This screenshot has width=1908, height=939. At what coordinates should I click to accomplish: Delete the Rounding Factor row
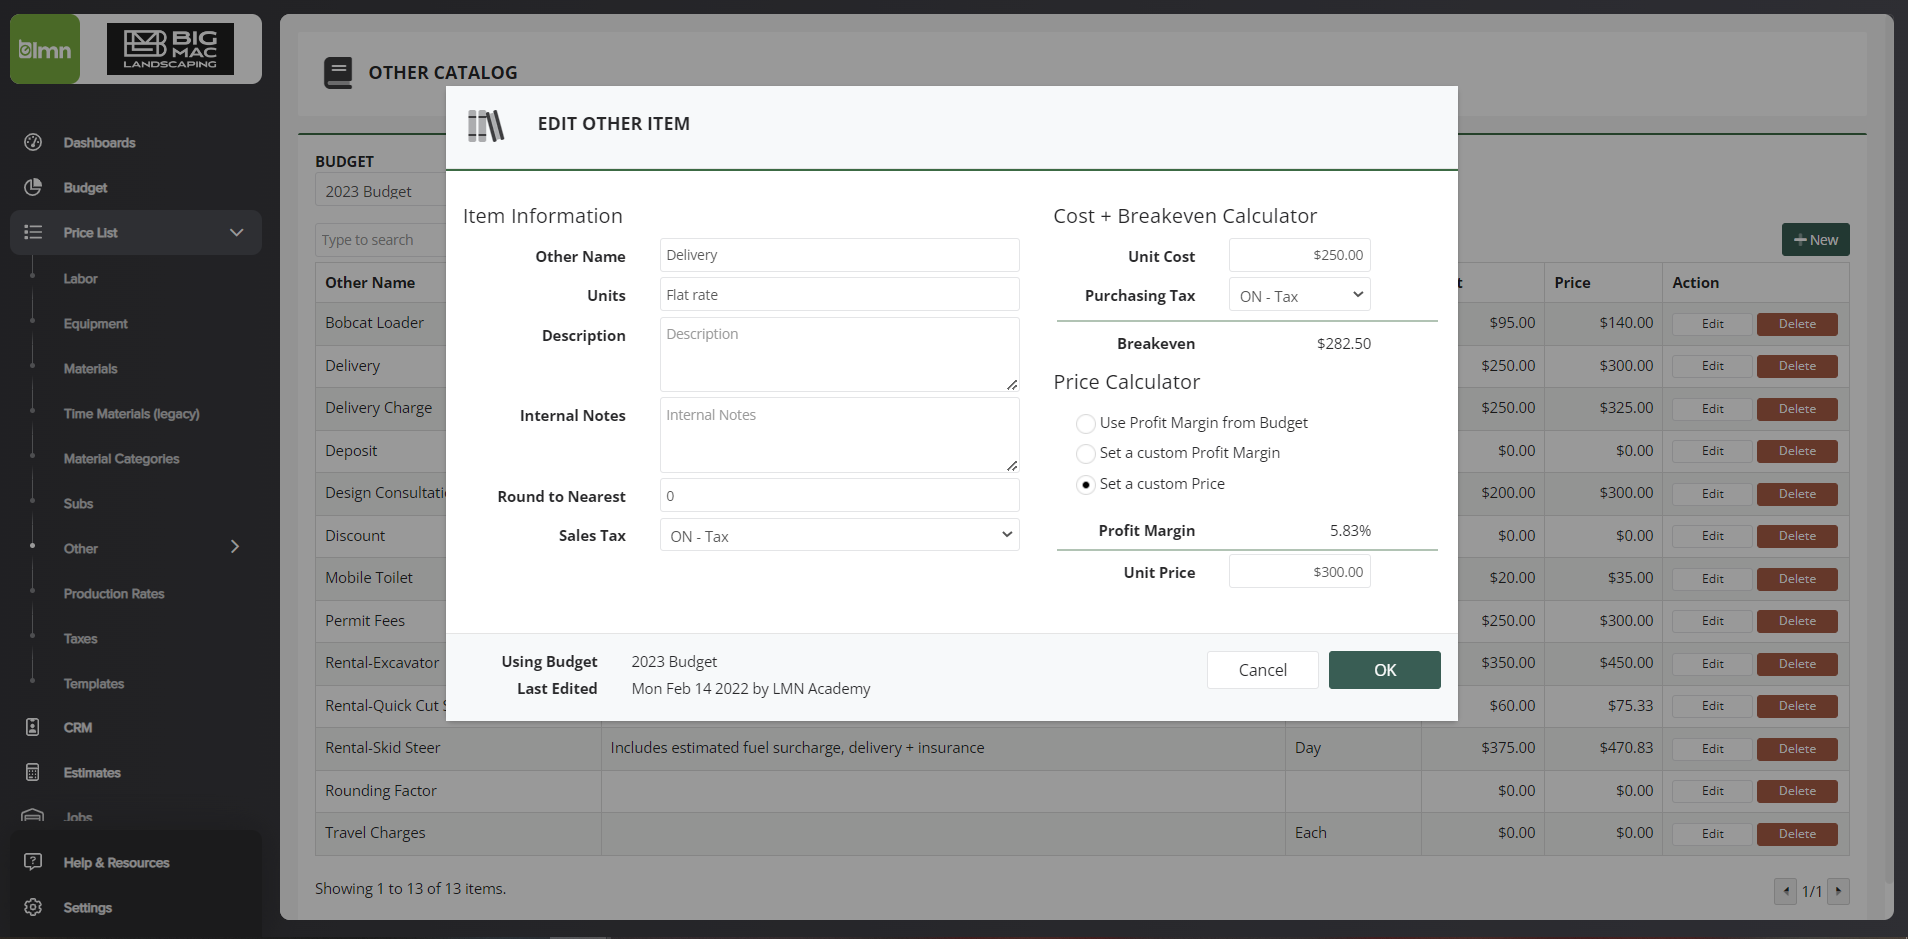pyautogui.click(x=1797, y=791)
